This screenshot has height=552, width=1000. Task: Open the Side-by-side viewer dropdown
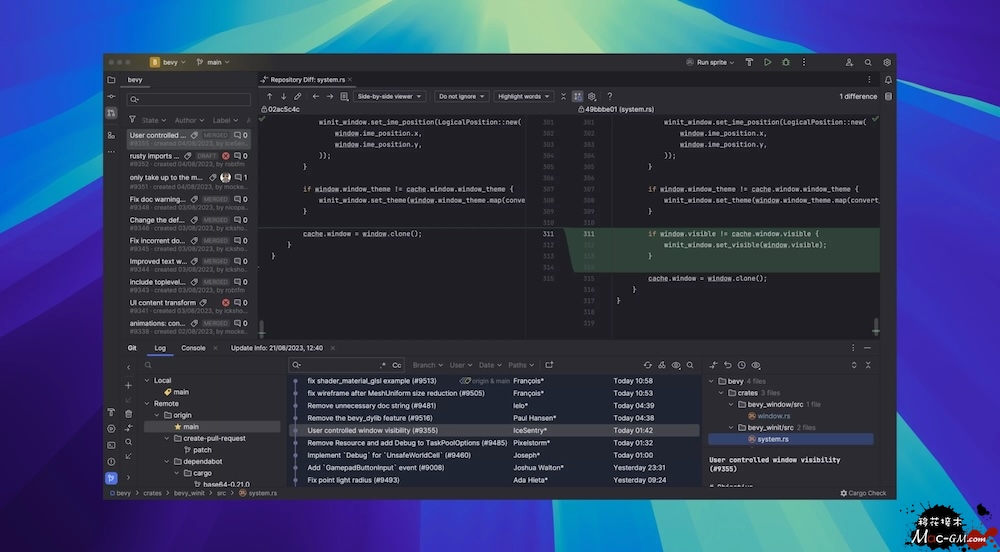[390, 97]
